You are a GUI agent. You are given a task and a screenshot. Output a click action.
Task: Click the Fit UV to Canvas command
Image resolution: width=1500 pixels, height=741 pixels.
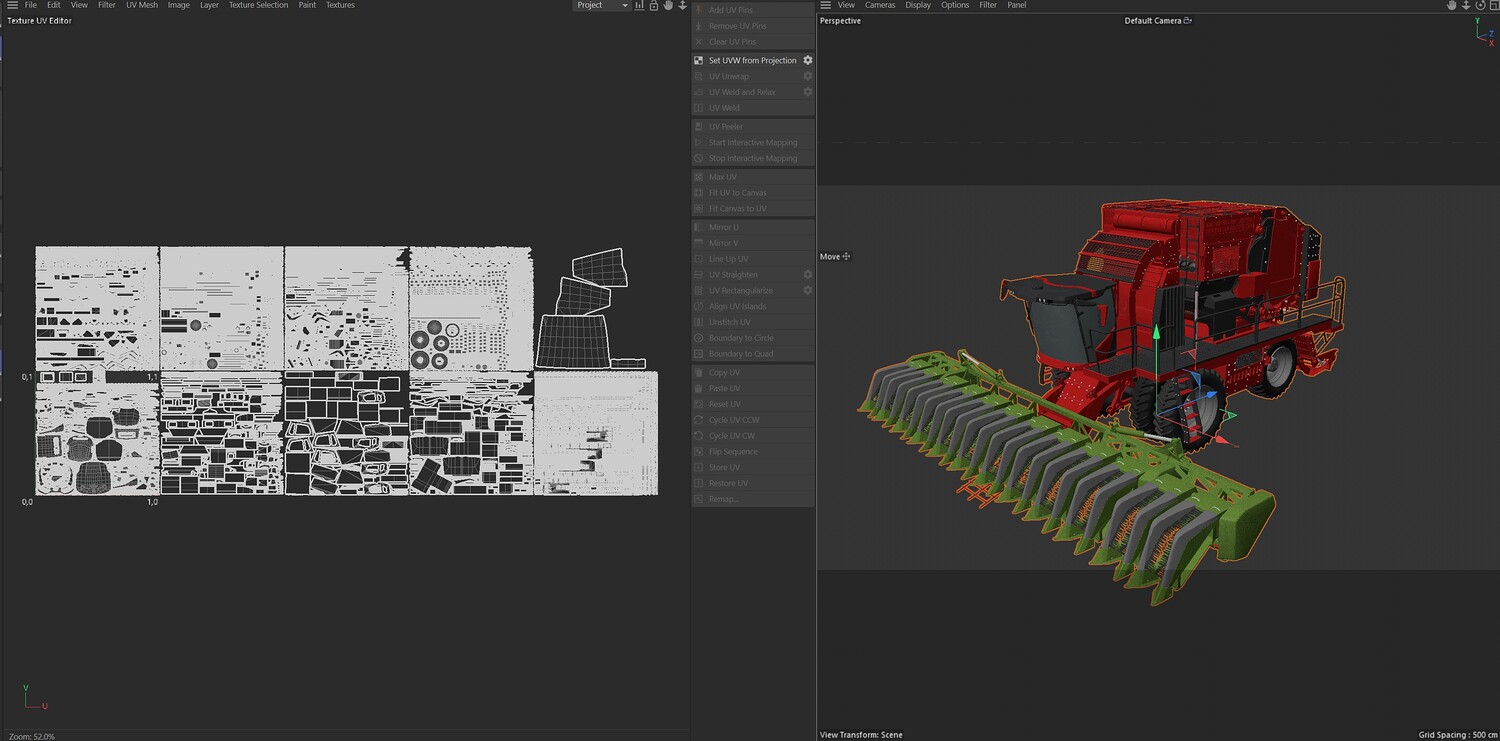coord(753,193)
